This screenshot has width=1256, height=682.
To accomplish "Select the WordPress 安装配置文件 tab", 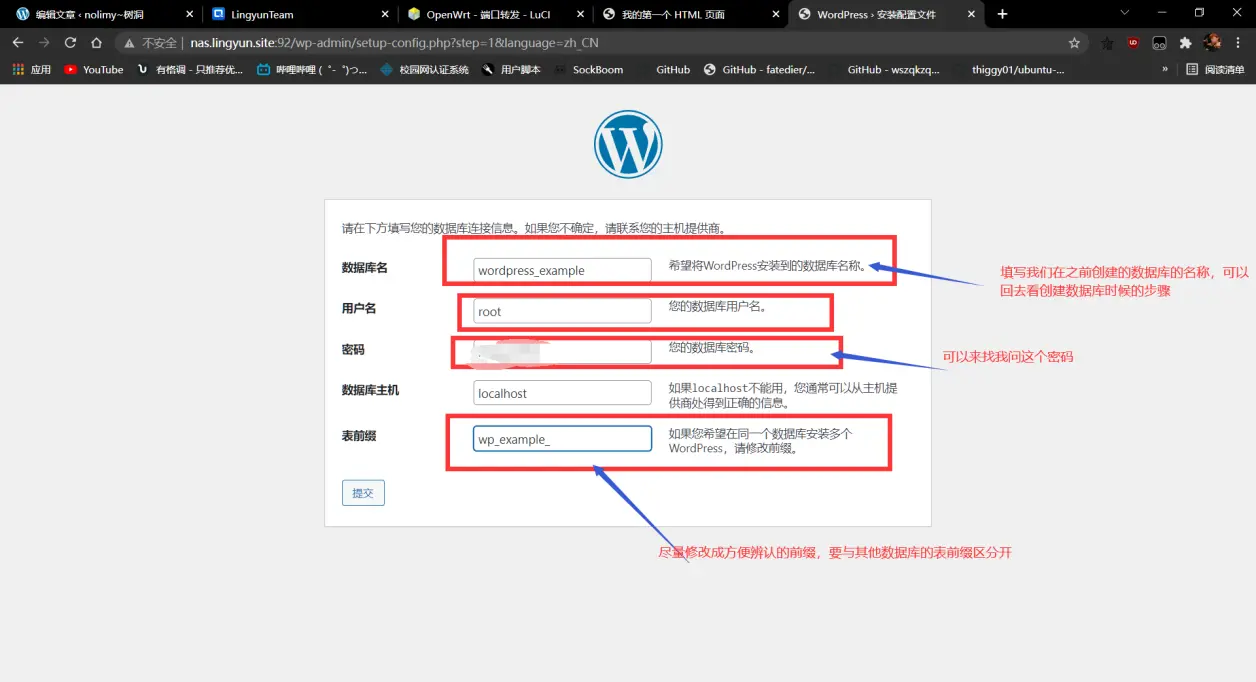I will (886, 14).
